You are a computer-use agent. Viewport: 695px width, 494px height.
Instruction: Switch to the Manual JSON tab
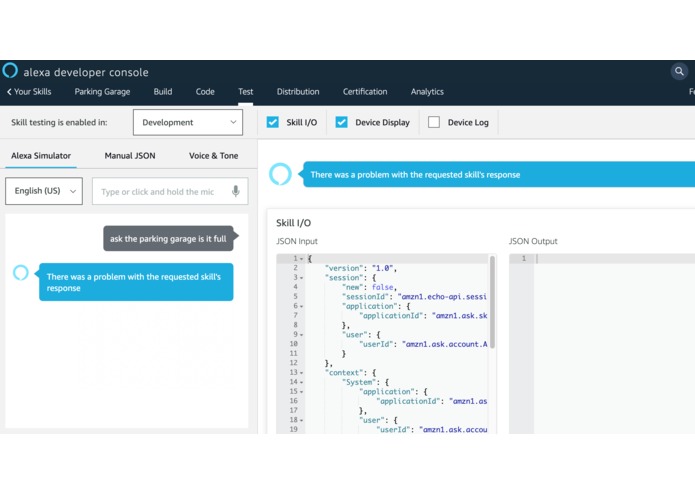(130, 156)
